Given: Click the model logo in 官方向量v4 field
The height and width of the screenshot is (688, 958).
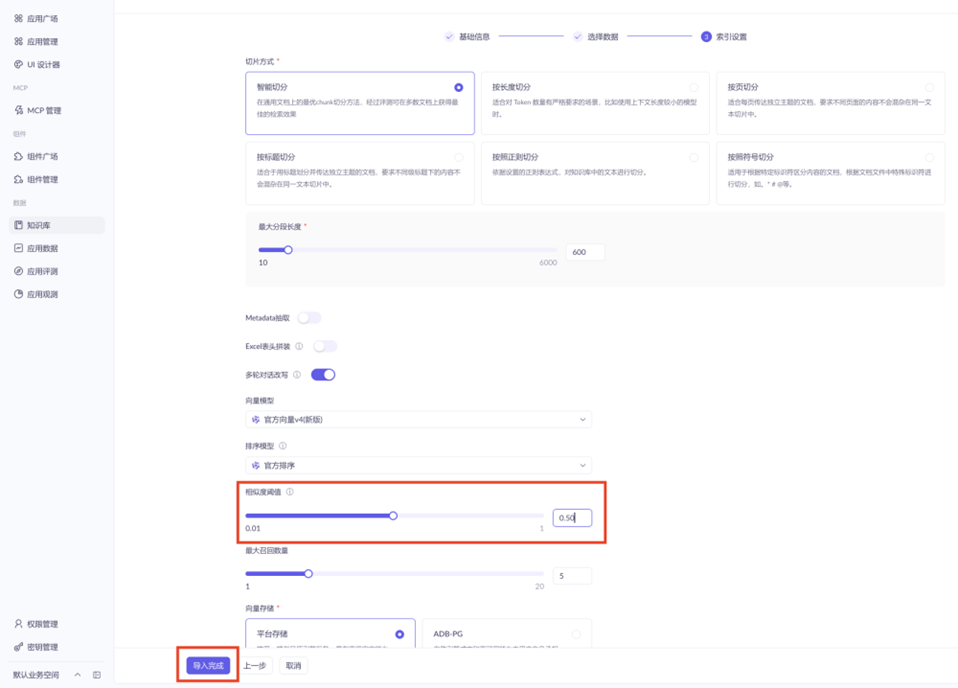Looking at the screenshot, I should [x=256, y=420].
